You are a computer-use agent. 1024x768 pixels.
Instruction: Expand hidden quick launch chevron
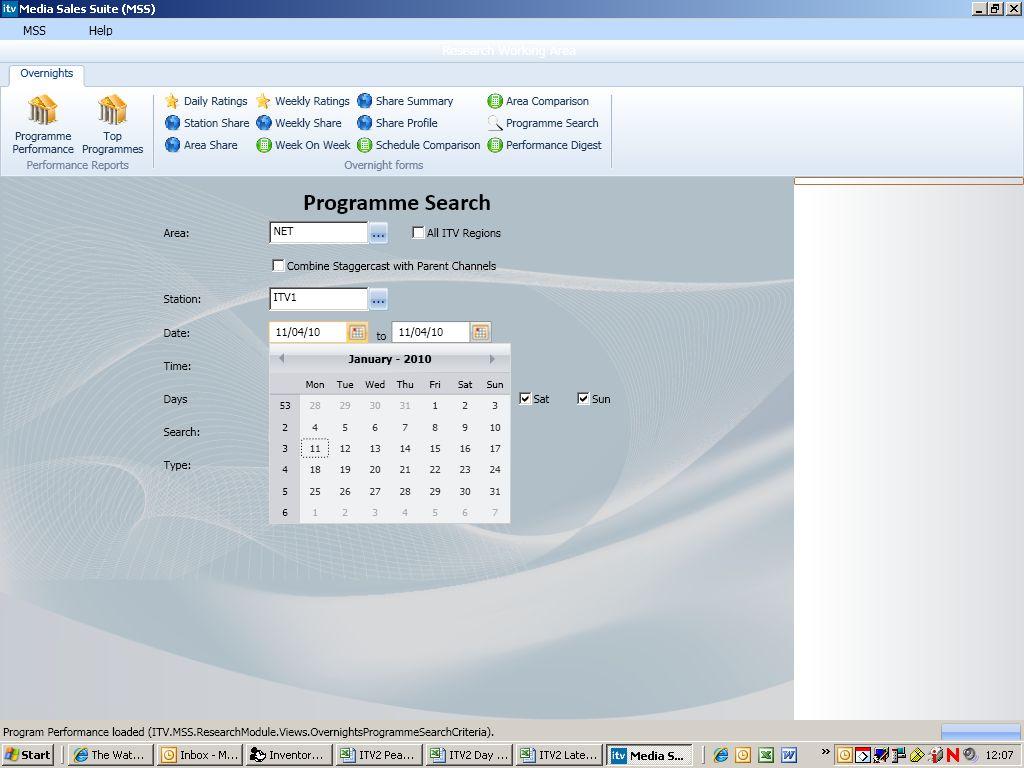825,752
